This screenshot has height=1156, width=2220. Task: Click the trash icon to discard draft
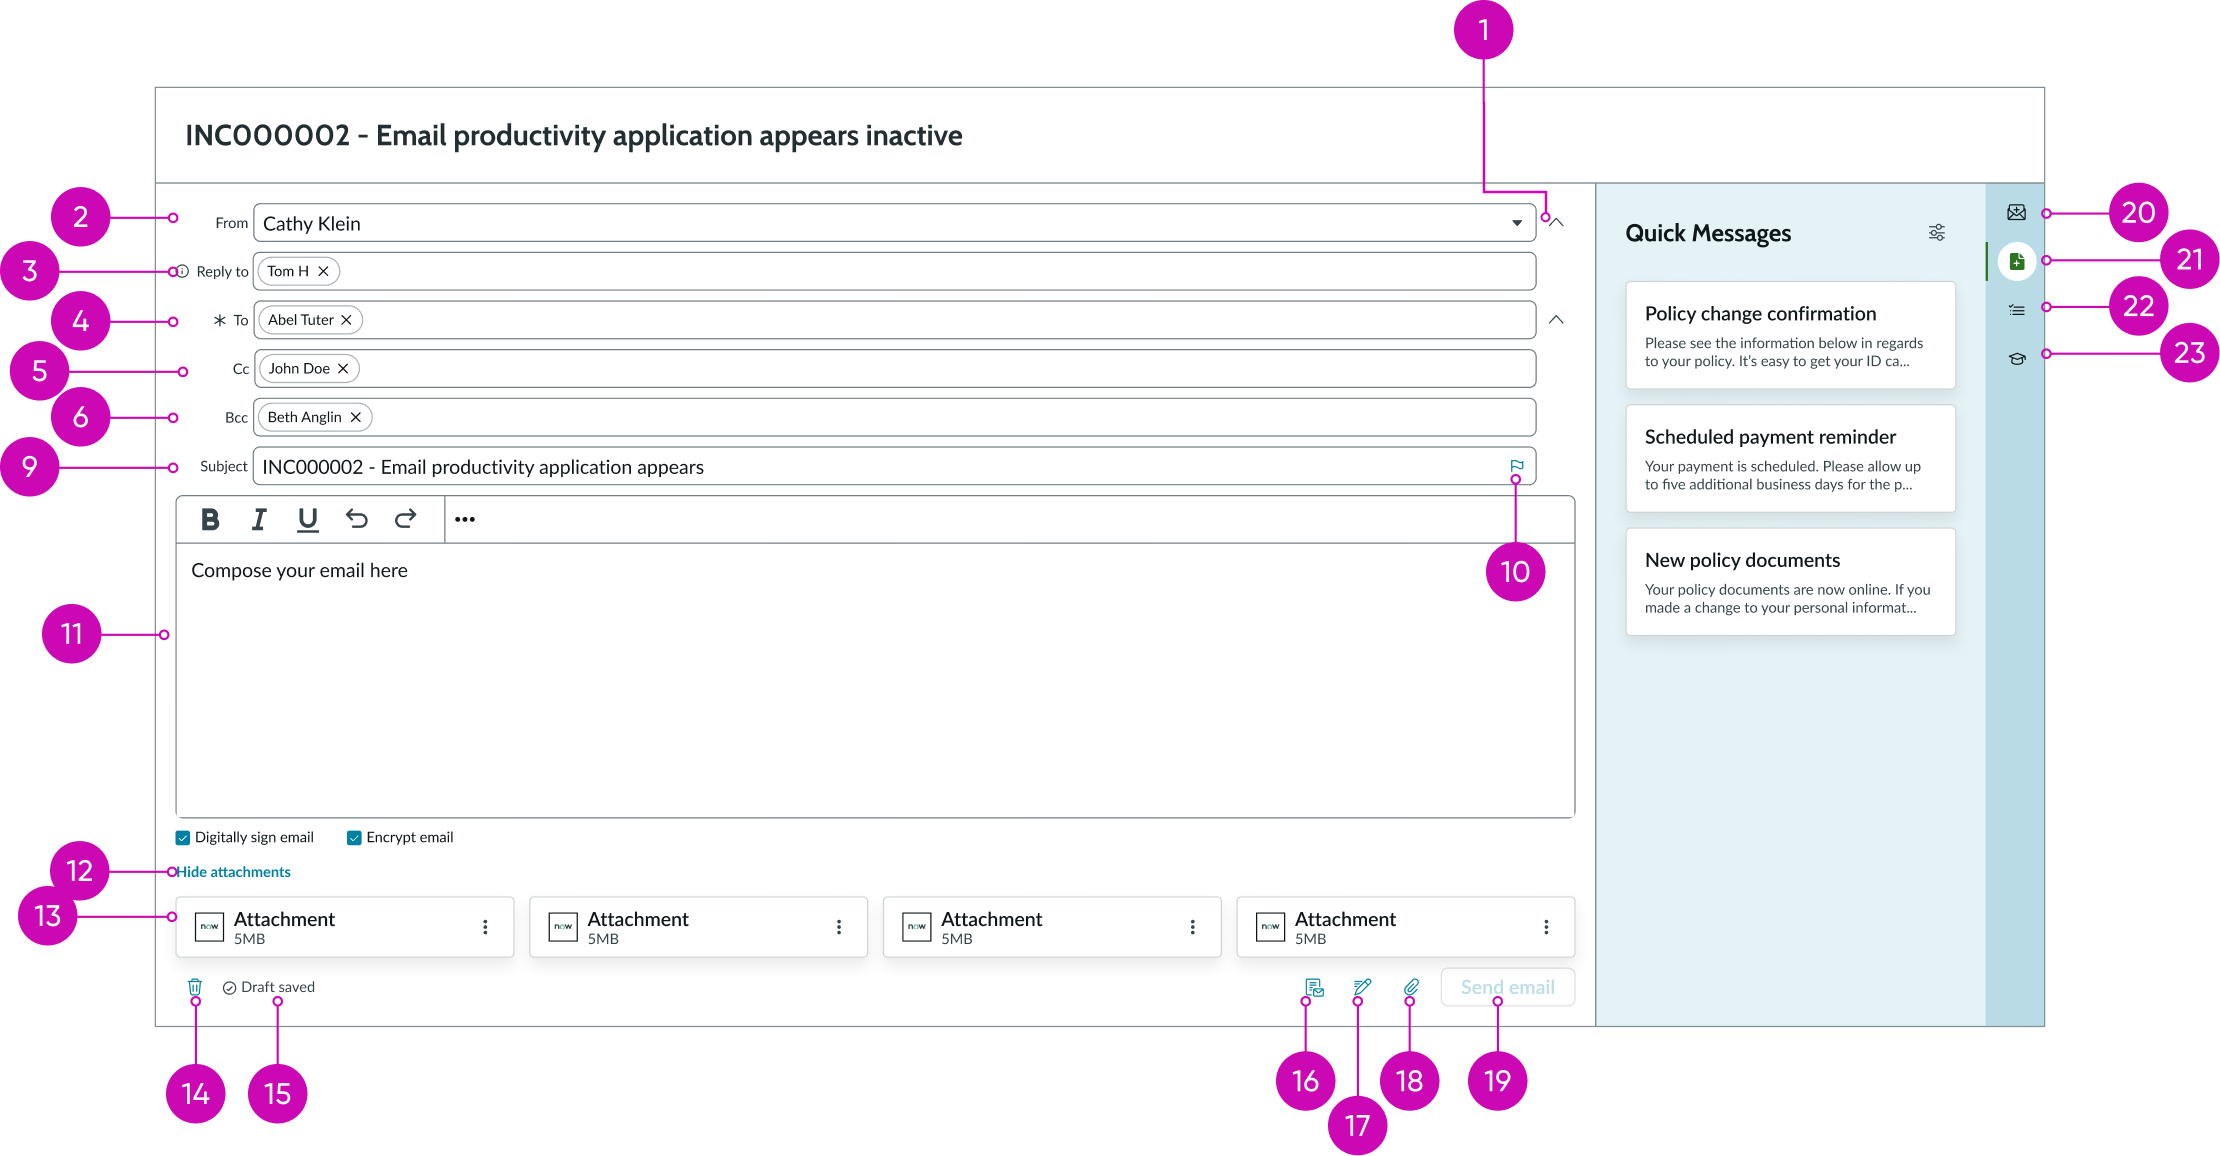pos(196,987)
